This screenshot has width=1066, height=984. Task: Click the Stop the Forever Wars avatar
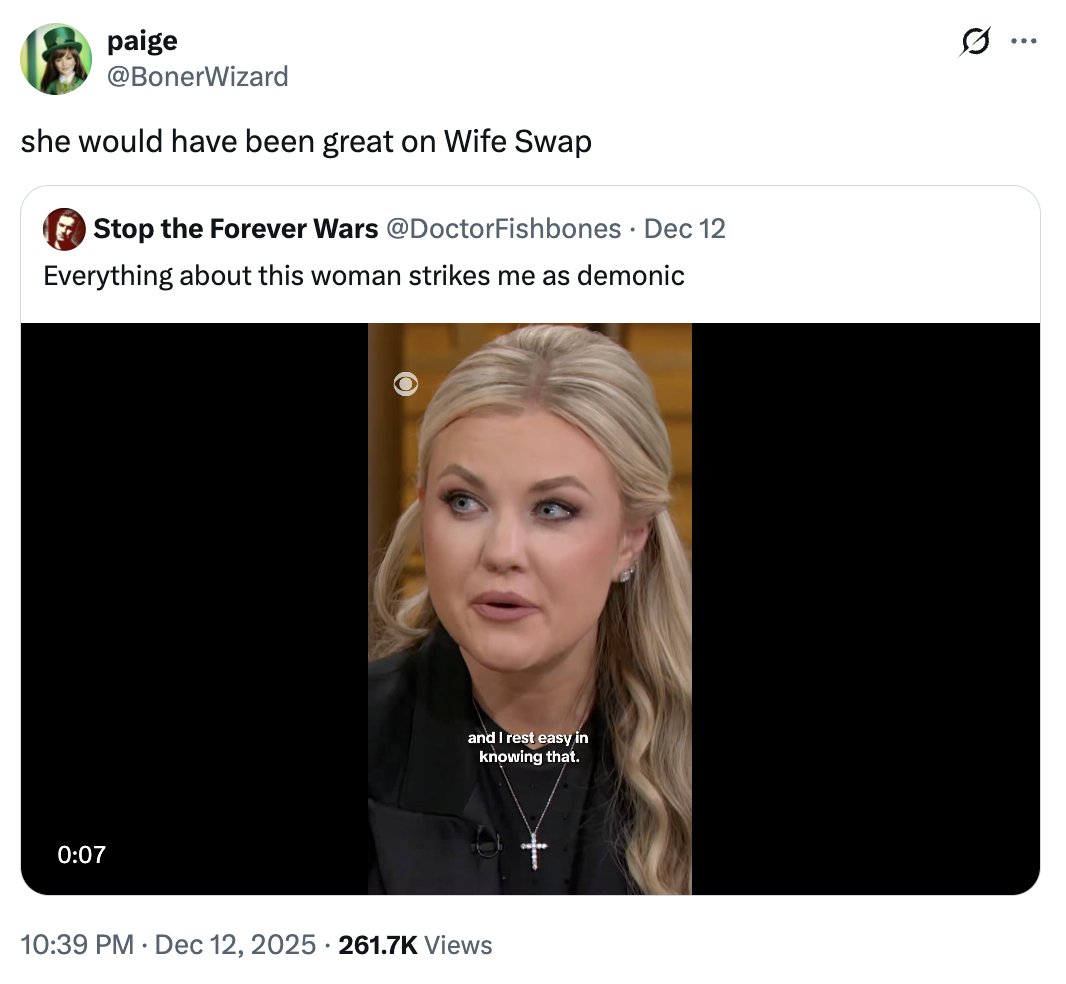(64, 229)
